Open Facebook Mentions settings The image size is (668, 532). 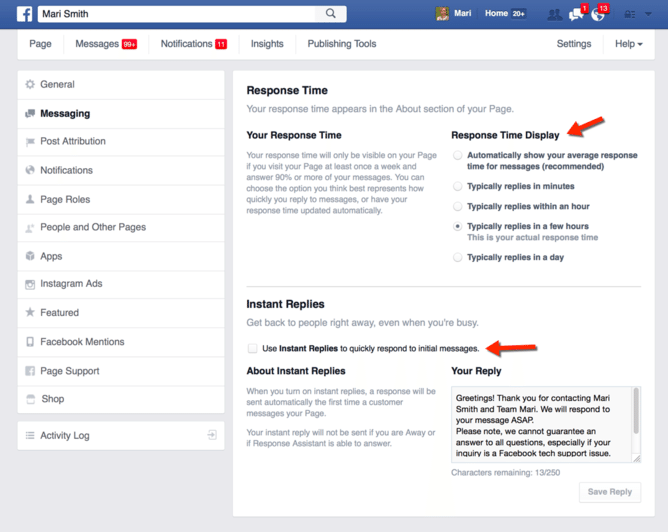(121, 342)
